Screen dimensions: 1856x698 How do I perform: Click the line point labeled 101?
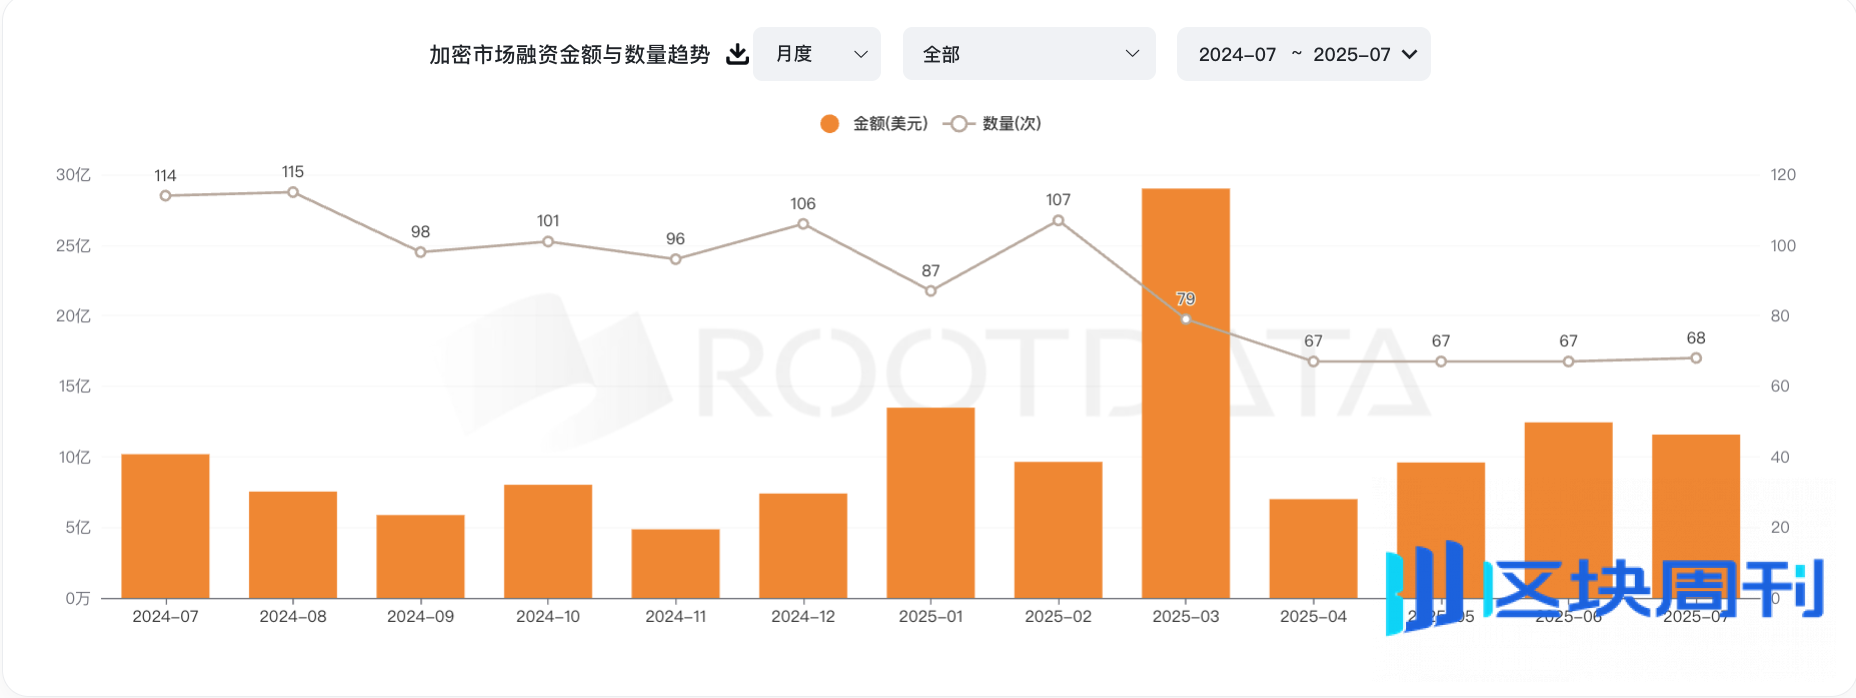click(548, 241)
